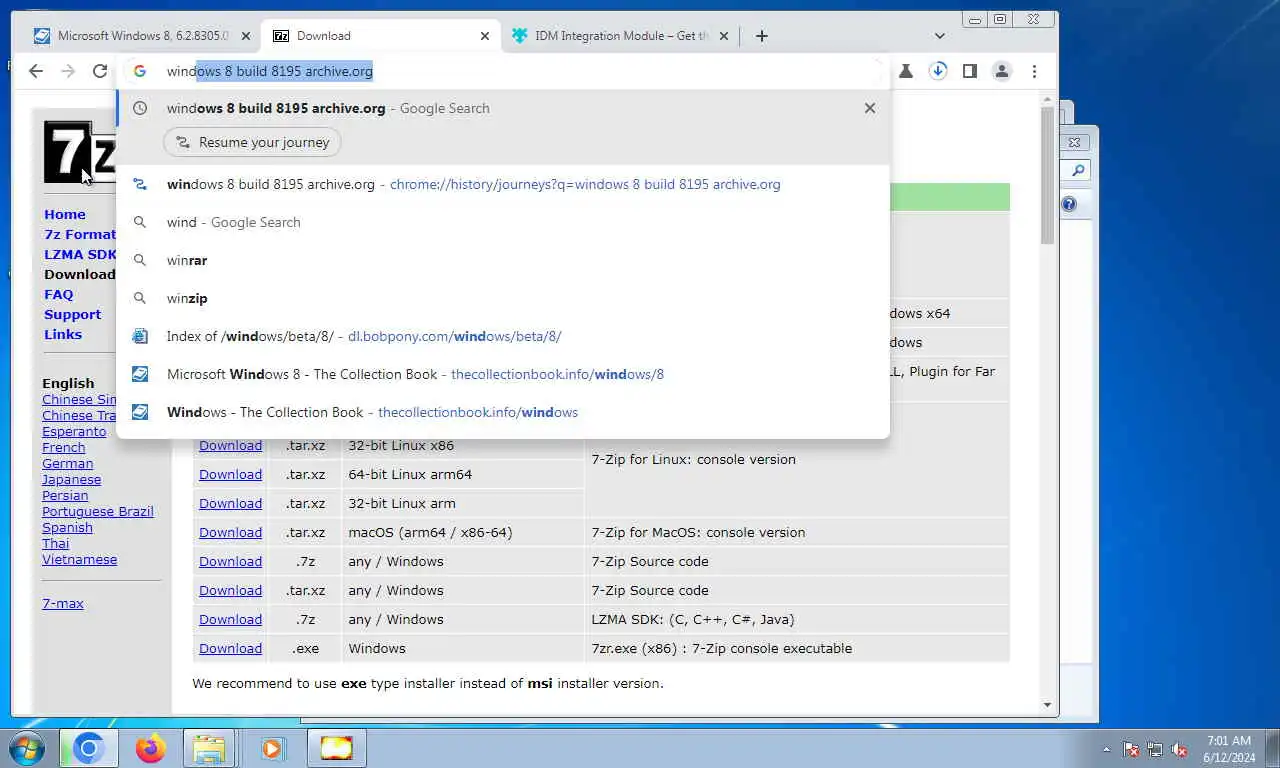The width and height of the screenshot is (1280, 768).
Task: Show the Chrome downloads bubble
Action: click(x=938, y=71)
